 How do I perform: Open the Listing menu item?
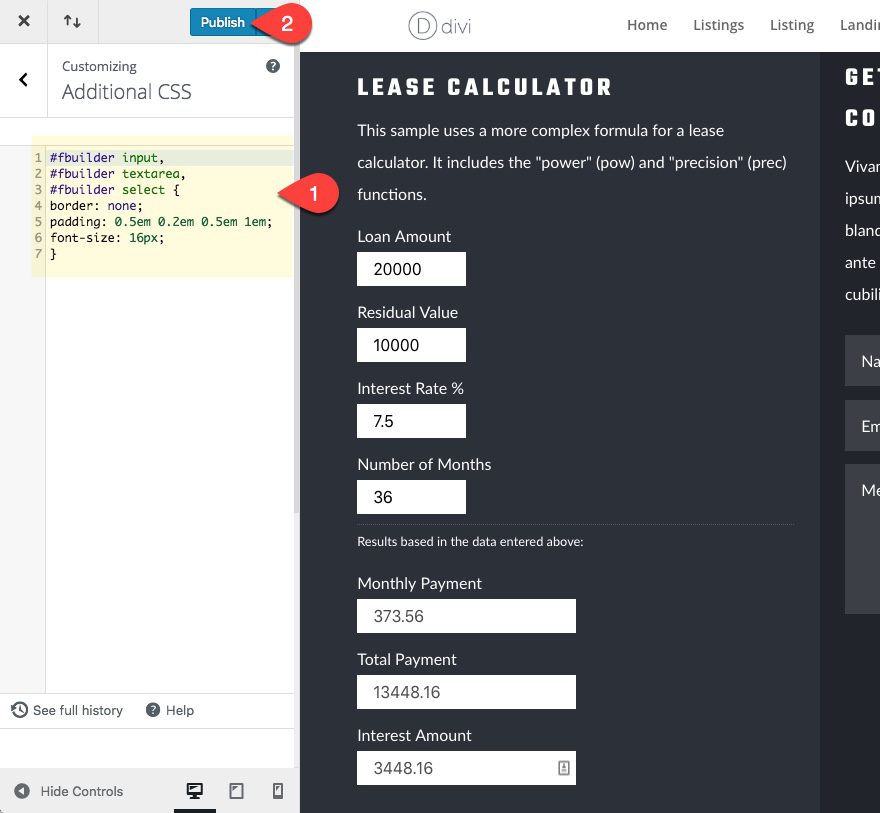click(x=791, y=25)
